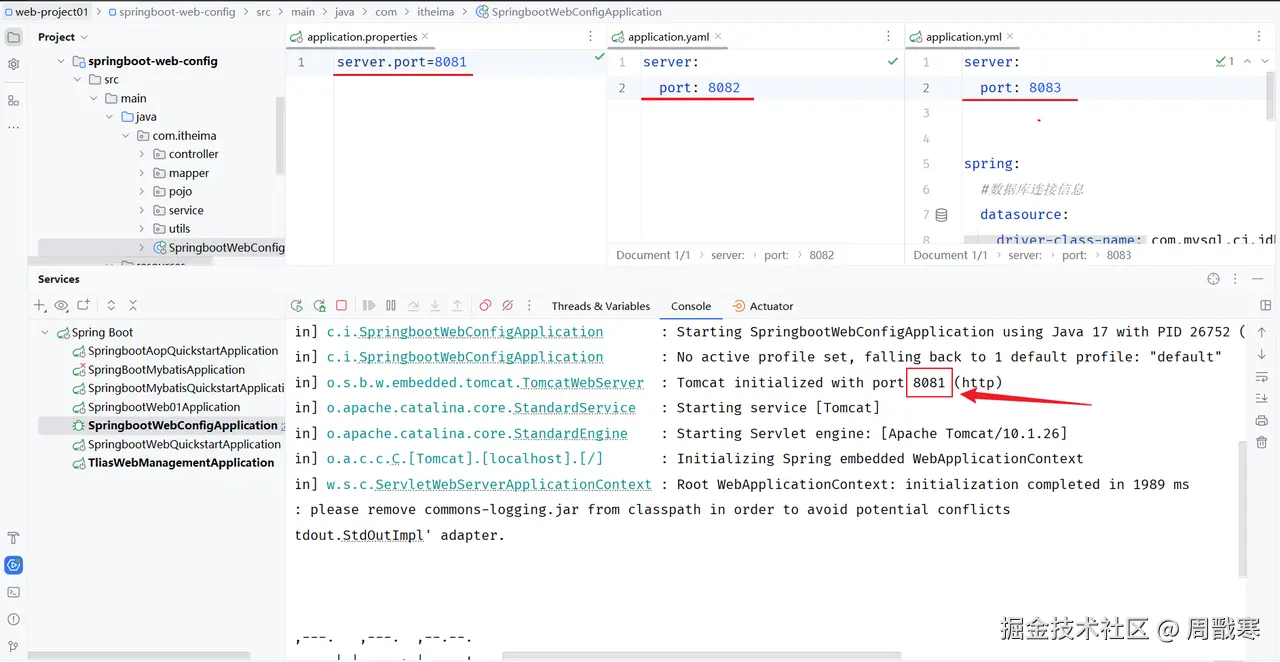Hide the Services panel with minimize dash
The height and width of the screenshot is (662, 1280).
1258,279
